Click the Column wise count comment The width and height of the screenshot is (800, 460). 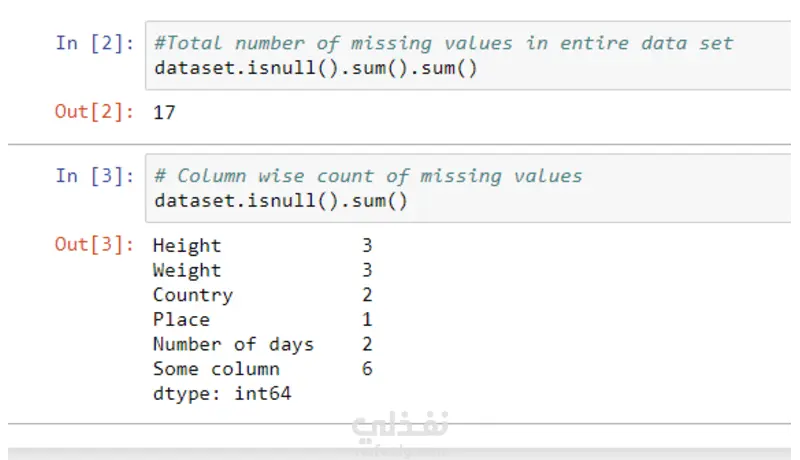tap(368, 176)
